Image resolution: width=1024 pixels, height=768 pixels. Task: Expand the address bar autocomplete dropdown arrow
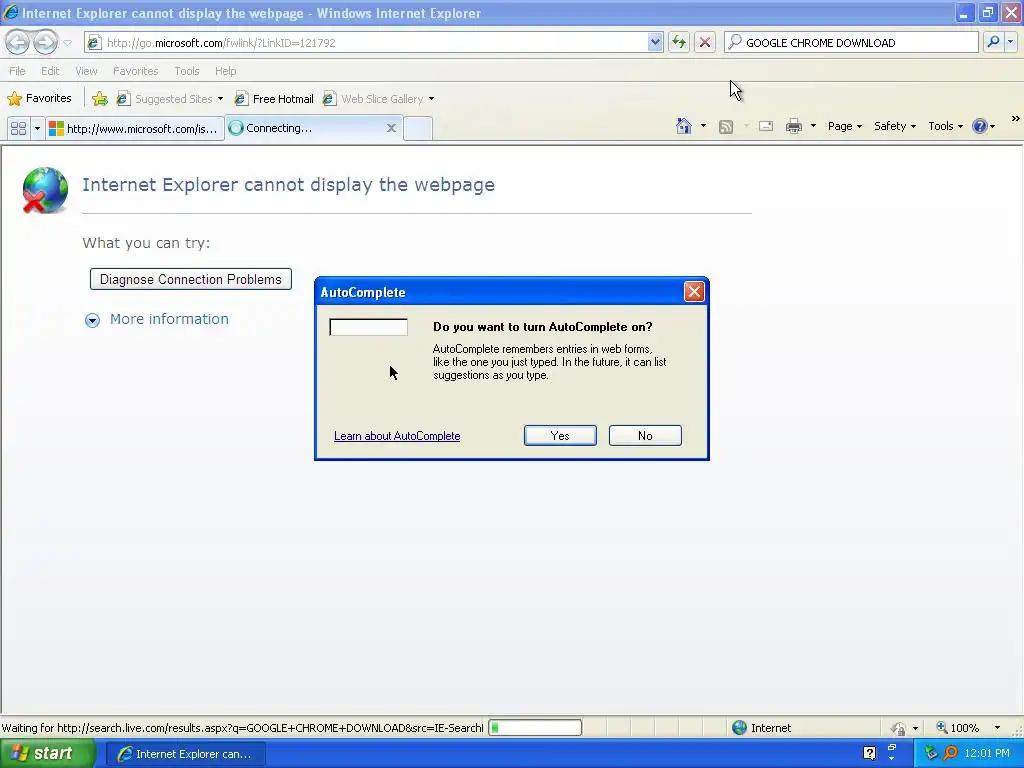click(655, 42)
